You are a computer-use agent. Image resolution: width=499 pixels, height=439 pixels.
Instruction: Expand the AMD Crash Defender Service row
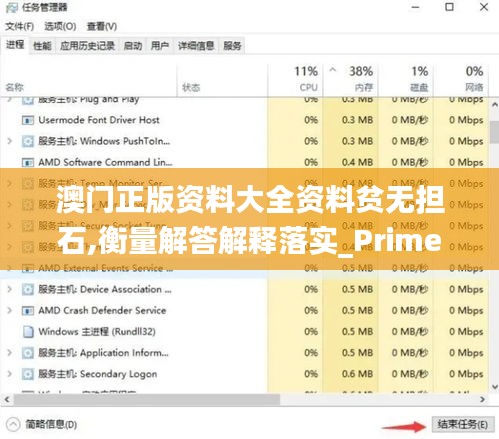(x=10, y=311)
